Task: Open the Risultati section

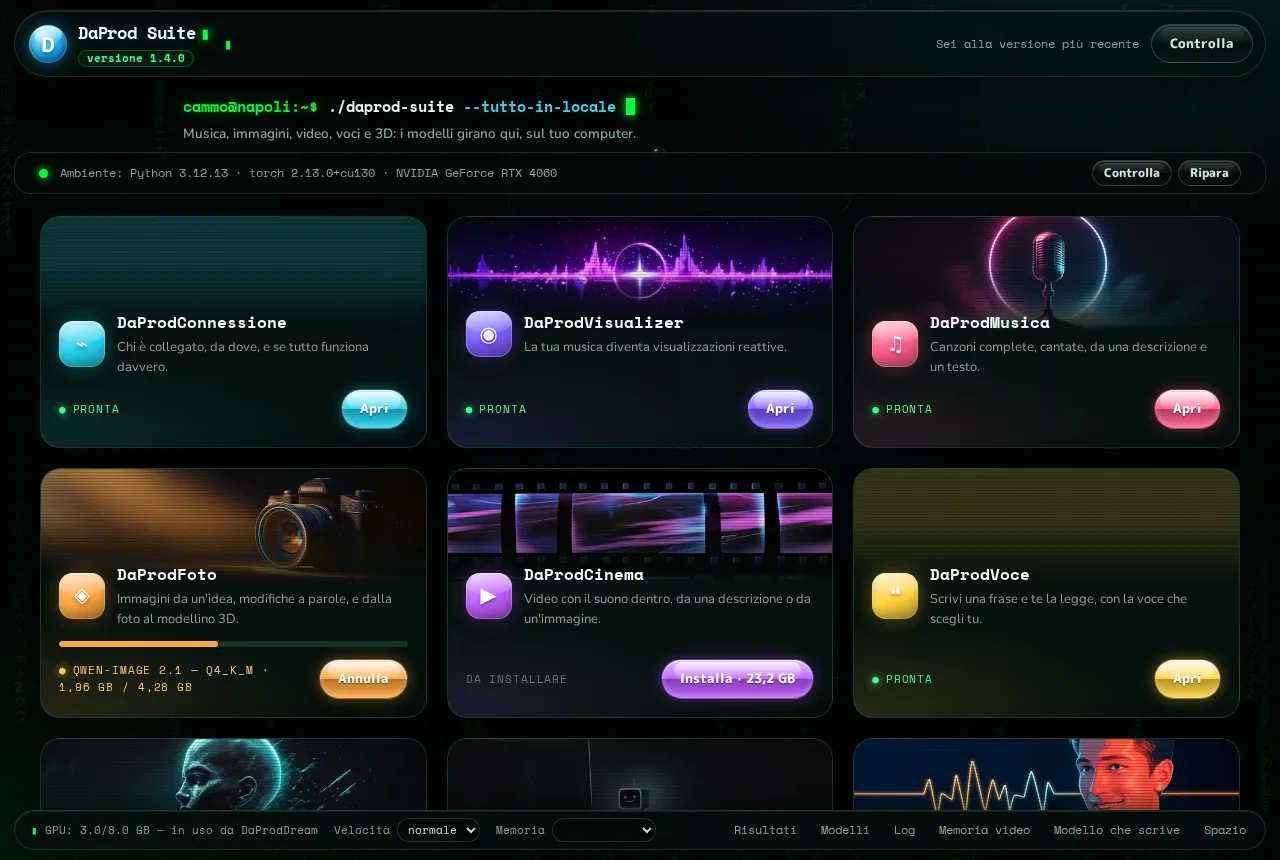Action: (x=765, y=830)
